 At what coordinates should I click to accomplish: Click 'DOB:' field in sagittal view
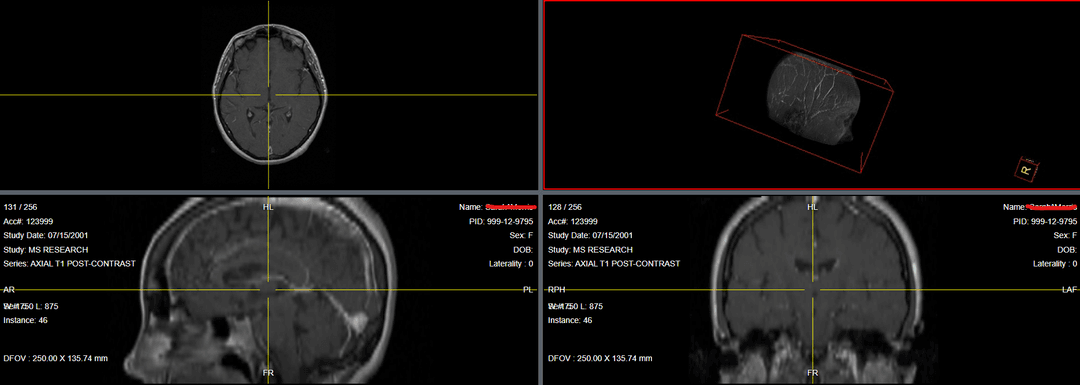[x=523, y=250]
